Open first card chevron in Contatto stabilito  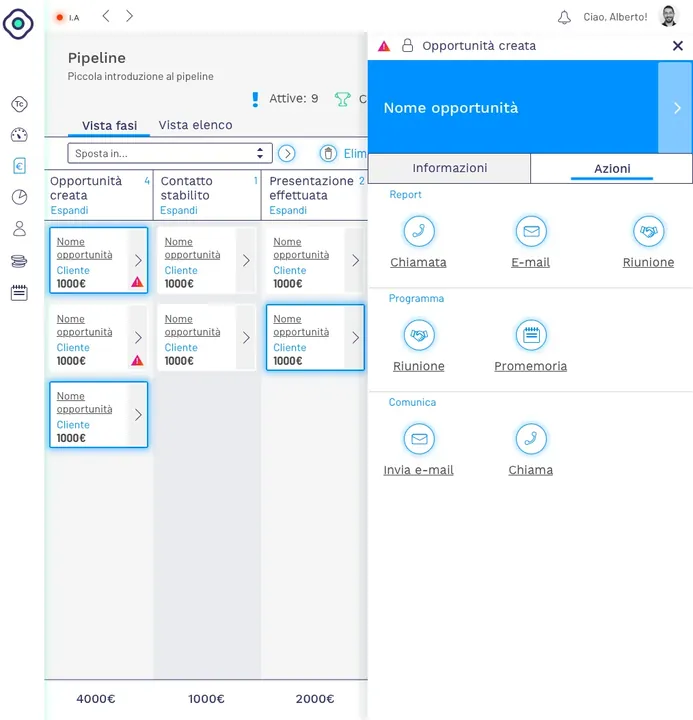pos(246,260)
